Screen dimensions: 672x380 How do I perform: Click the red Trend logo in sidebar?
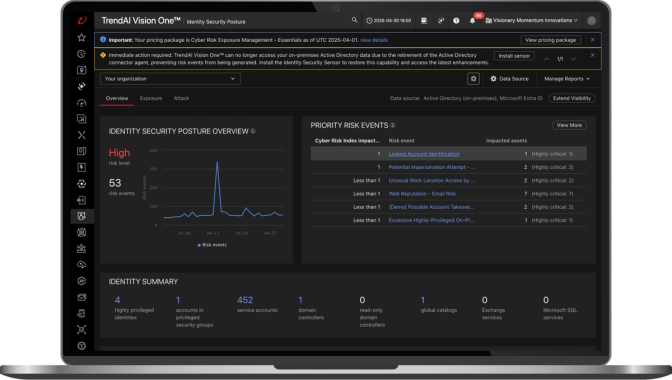click(x=82, y=20)
